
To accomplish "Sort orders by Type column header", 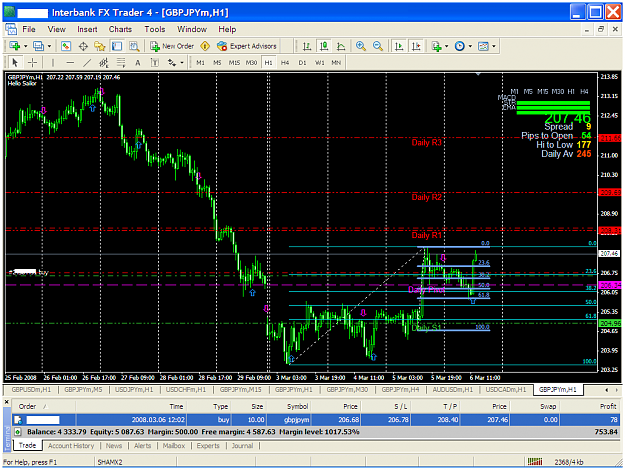I will pos(209,406).
